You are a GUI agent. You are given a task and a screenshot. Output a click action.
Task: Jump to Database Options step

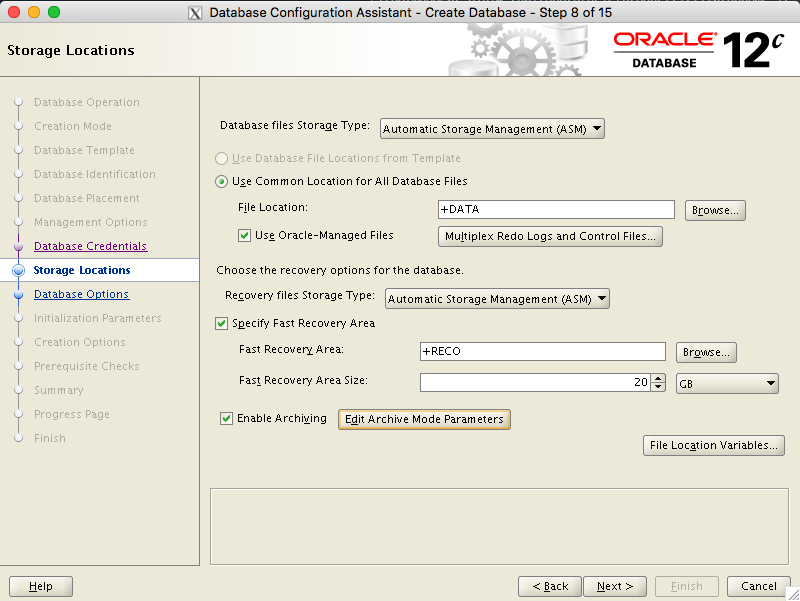[x=81, y=294]
